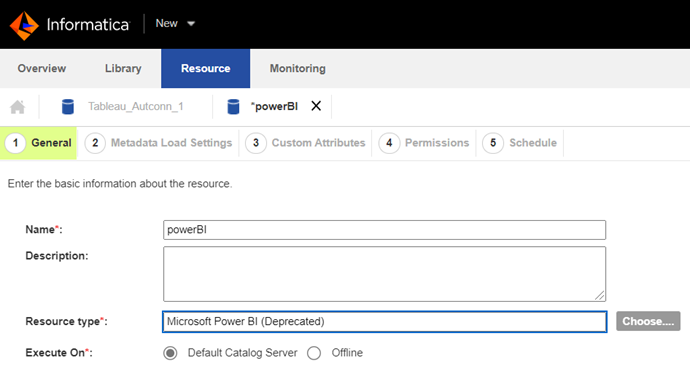This screenshot has height=371, width=690.
Task: Open the New dropdown menu
Action: [175, 23]
